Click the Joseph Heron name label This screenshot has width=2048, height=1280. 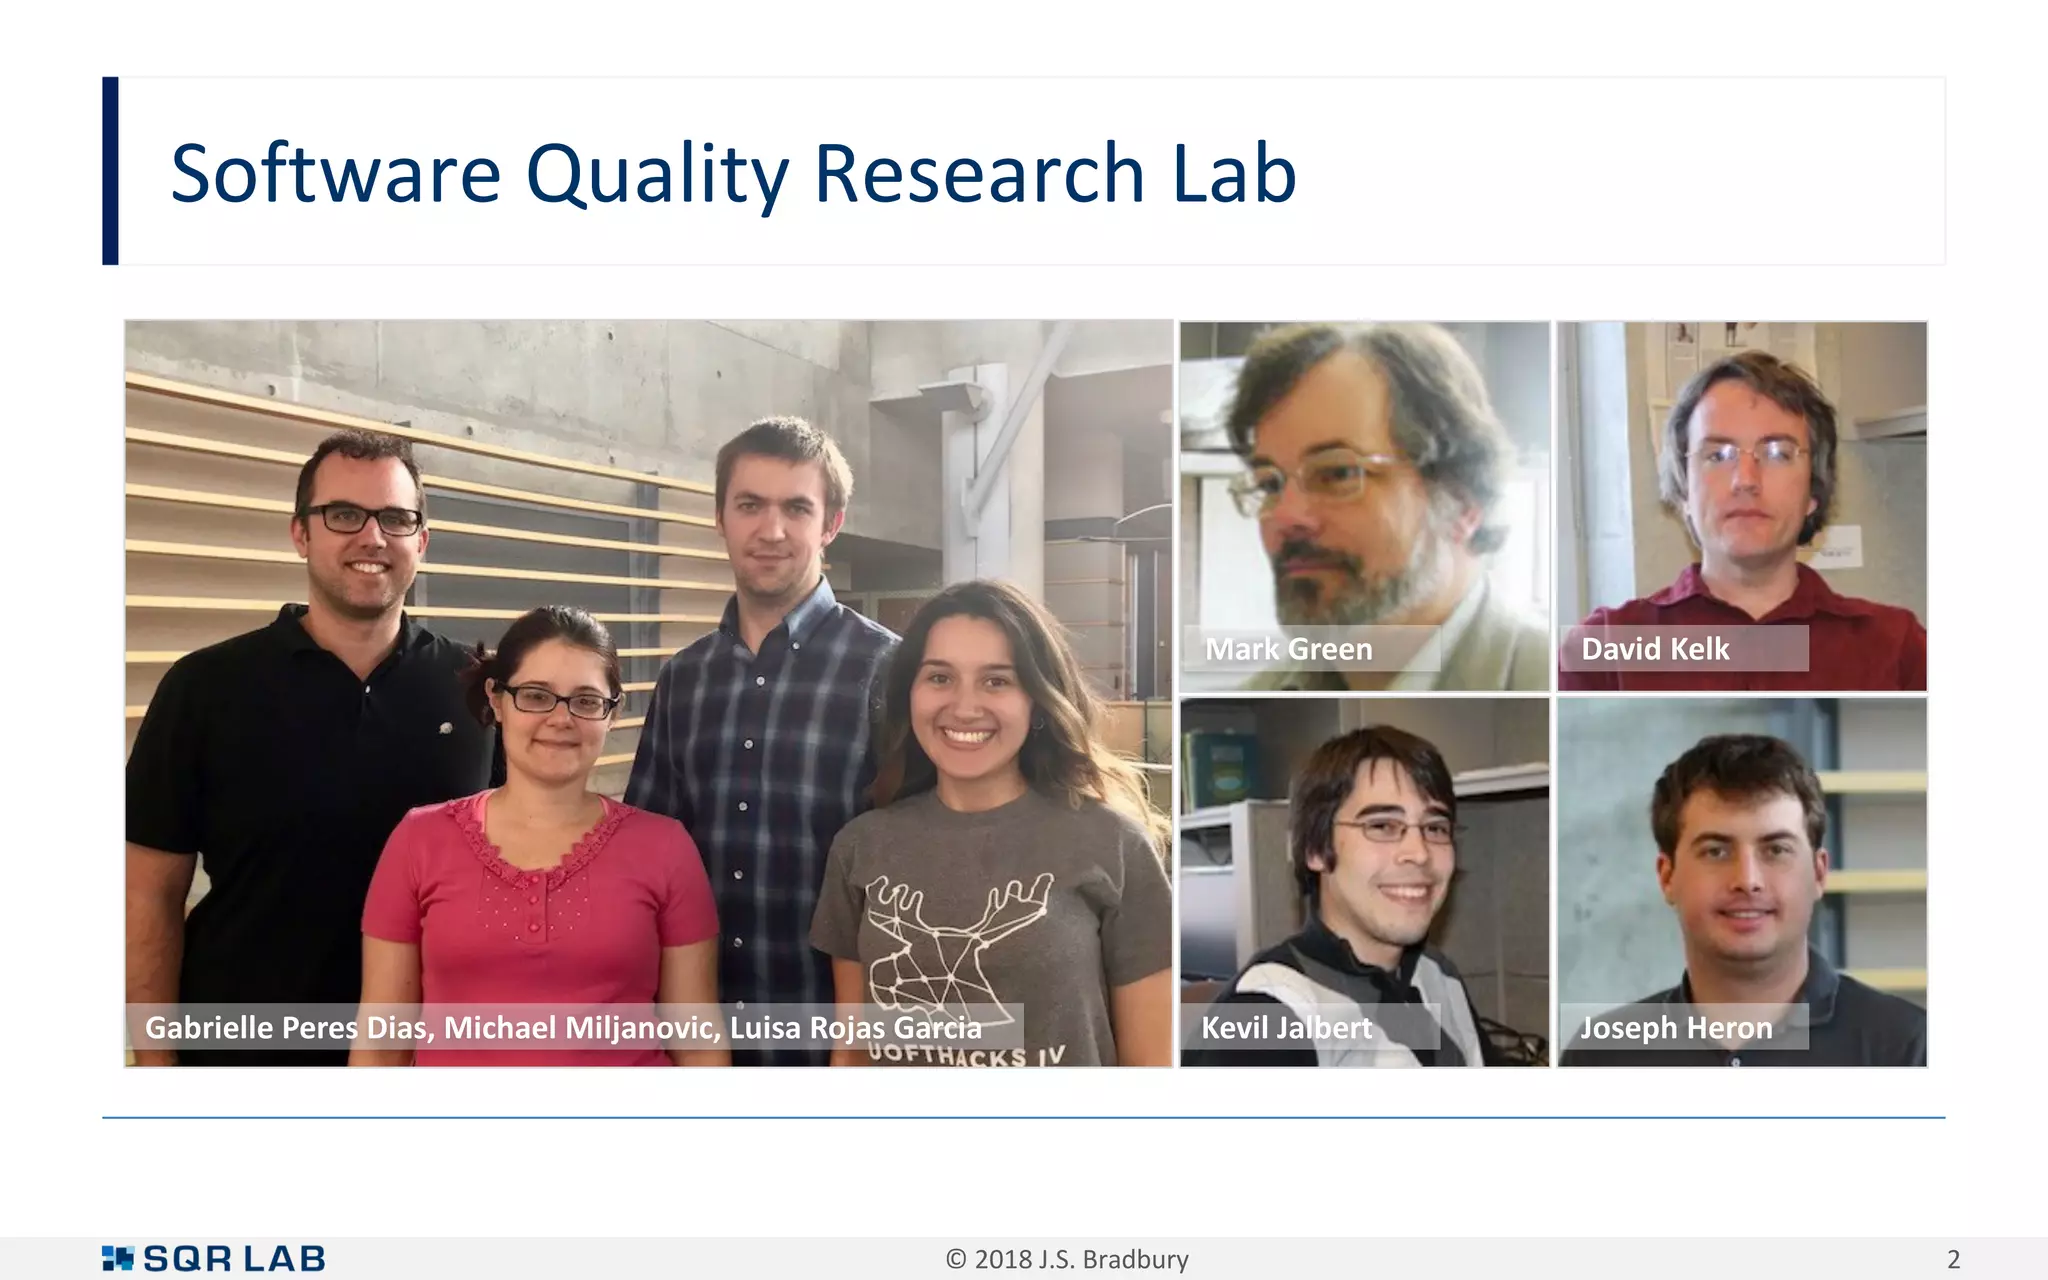1676,1027
